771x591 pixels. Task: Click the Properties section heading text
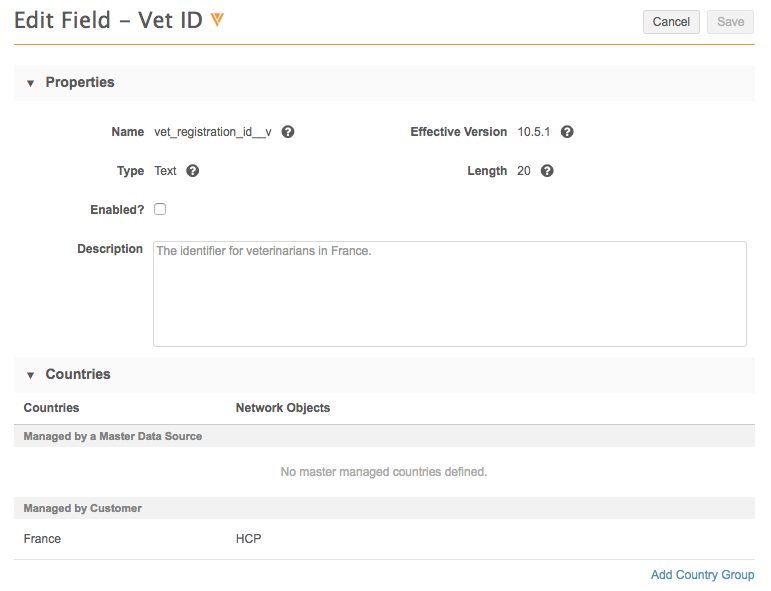coord(80,83)
